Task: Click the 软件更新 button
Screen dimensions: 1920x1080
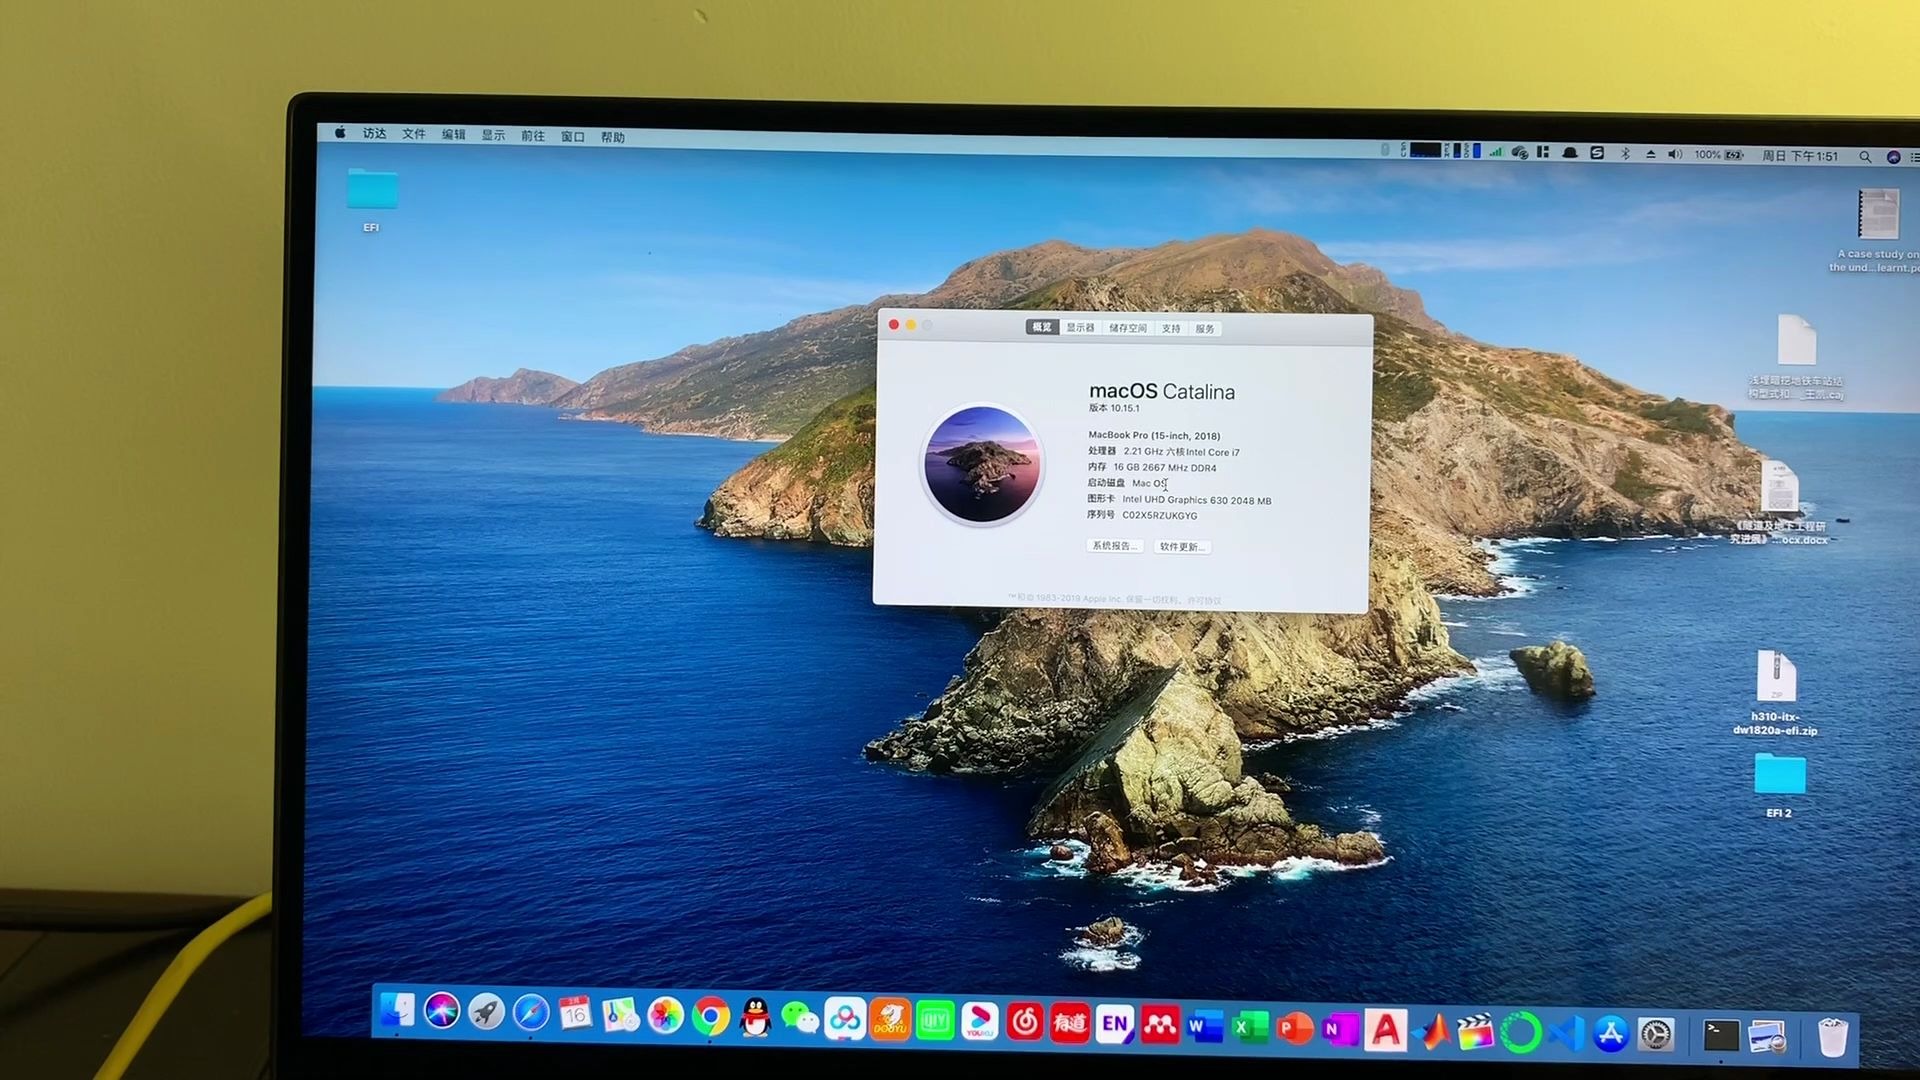Action: coord(1183,547)
